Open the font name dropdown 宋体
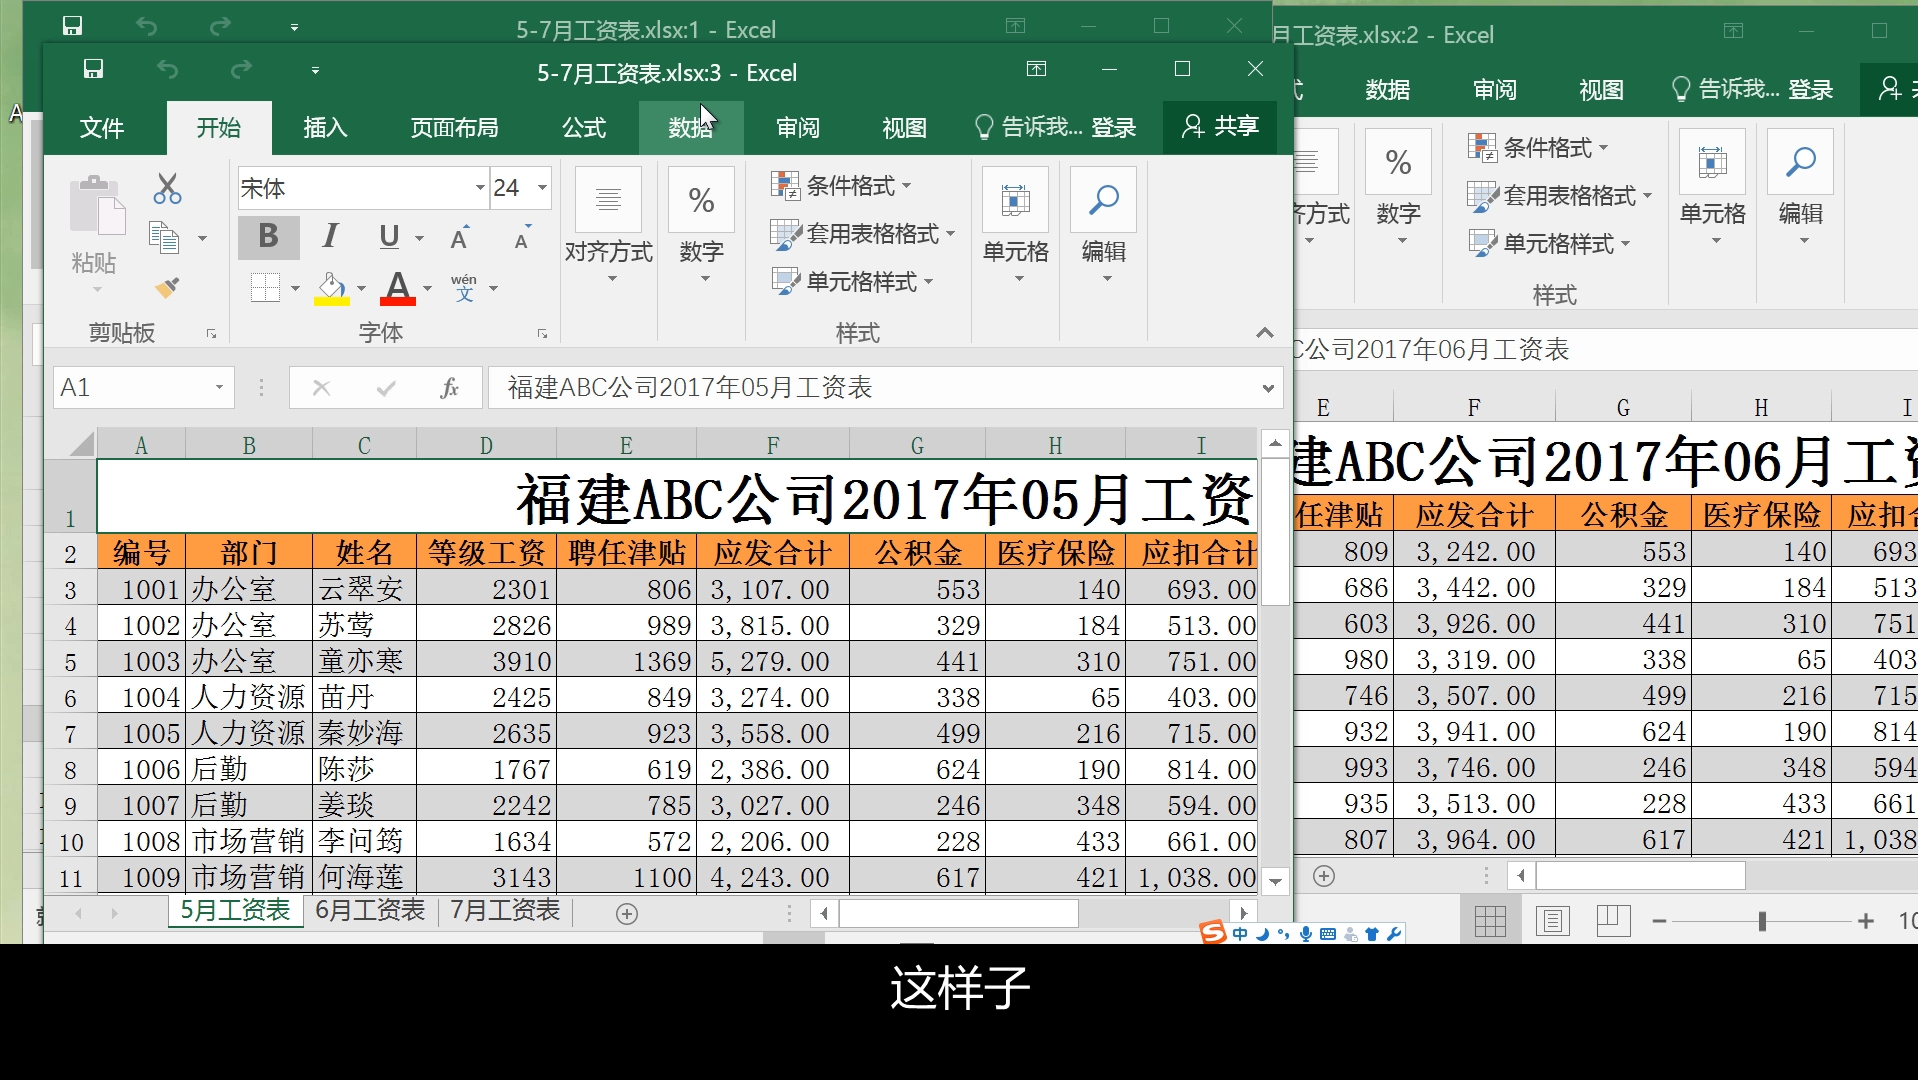Viewport: 1918px width, 1080px height. (x=480, y=188)
